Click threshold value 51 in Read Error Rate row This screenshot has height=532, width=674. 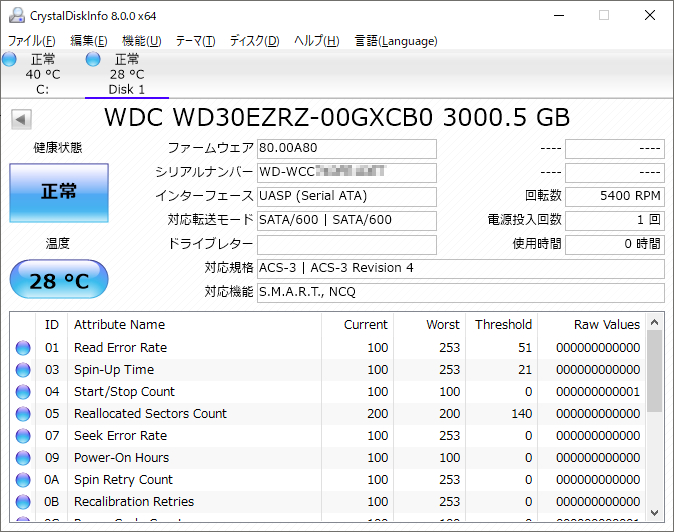pyautogui.click(x=525, y=348)
